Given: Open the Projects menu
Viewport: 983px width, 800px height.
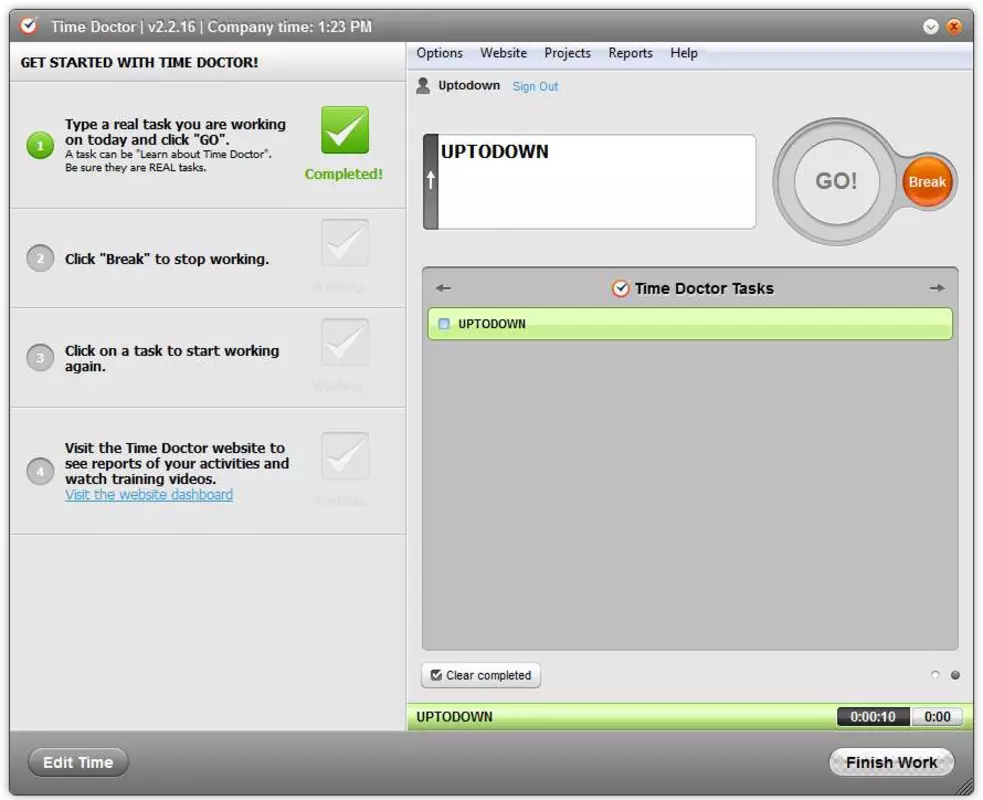Looking at the screenshot, I should [x=567, y=53].
